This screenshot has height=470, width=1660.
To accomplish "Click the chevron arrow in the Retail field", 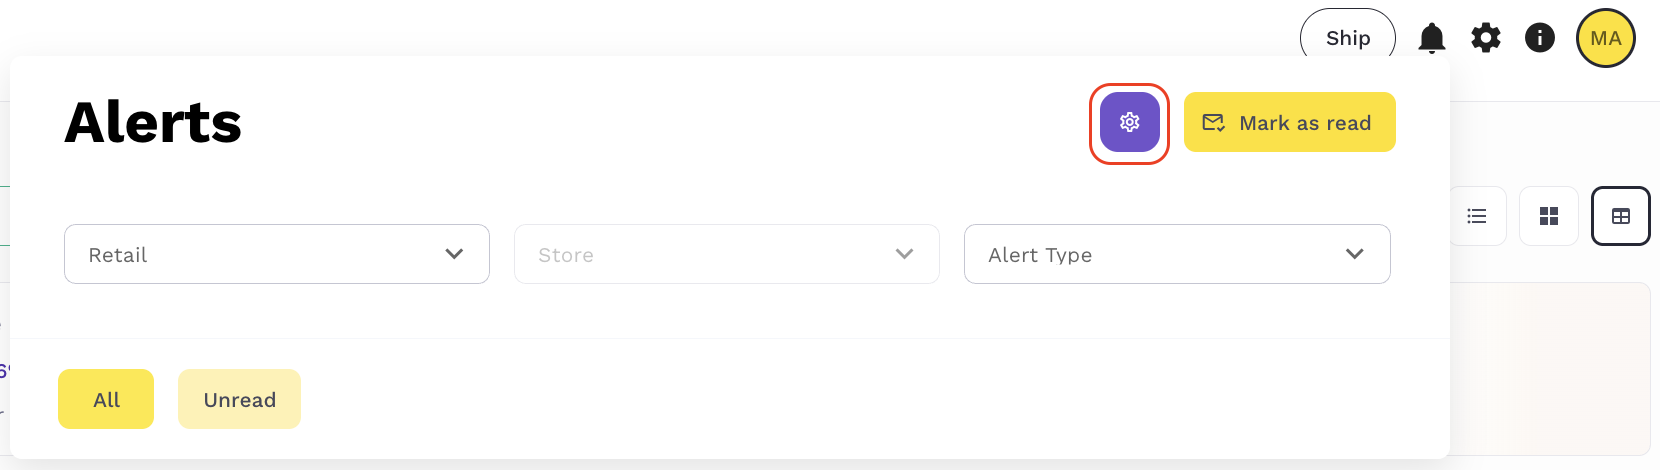I will (454, 254).
